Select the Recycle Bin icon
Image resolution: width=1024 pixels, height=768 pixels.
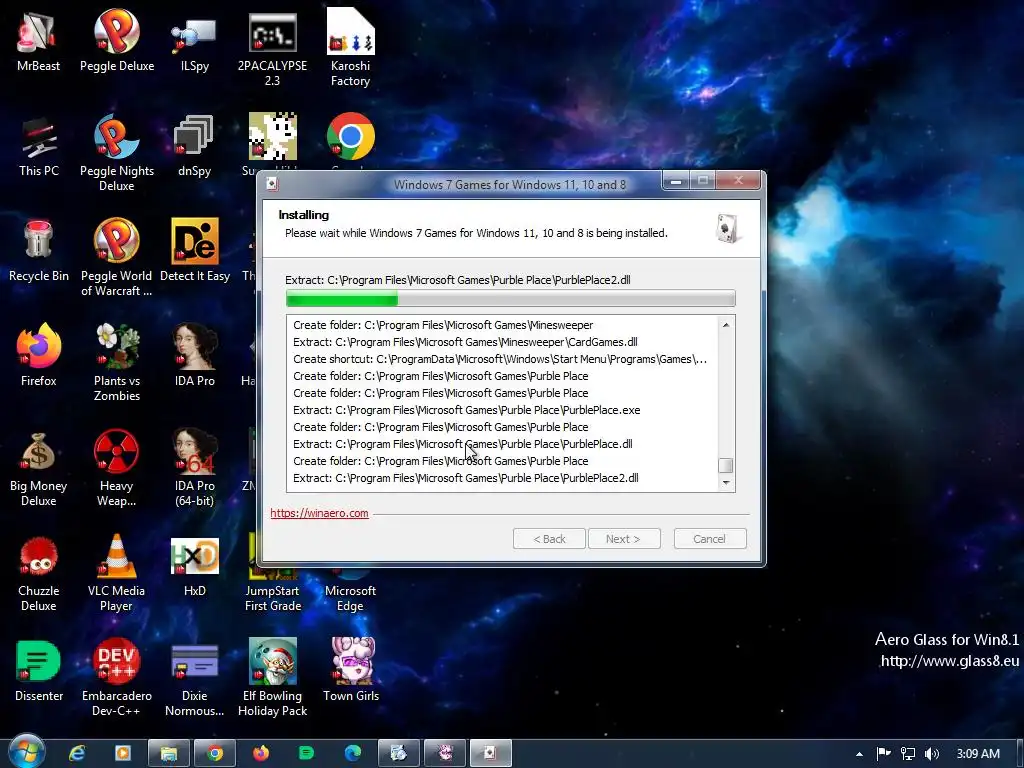pyautogui.click(x=38, y=250)
